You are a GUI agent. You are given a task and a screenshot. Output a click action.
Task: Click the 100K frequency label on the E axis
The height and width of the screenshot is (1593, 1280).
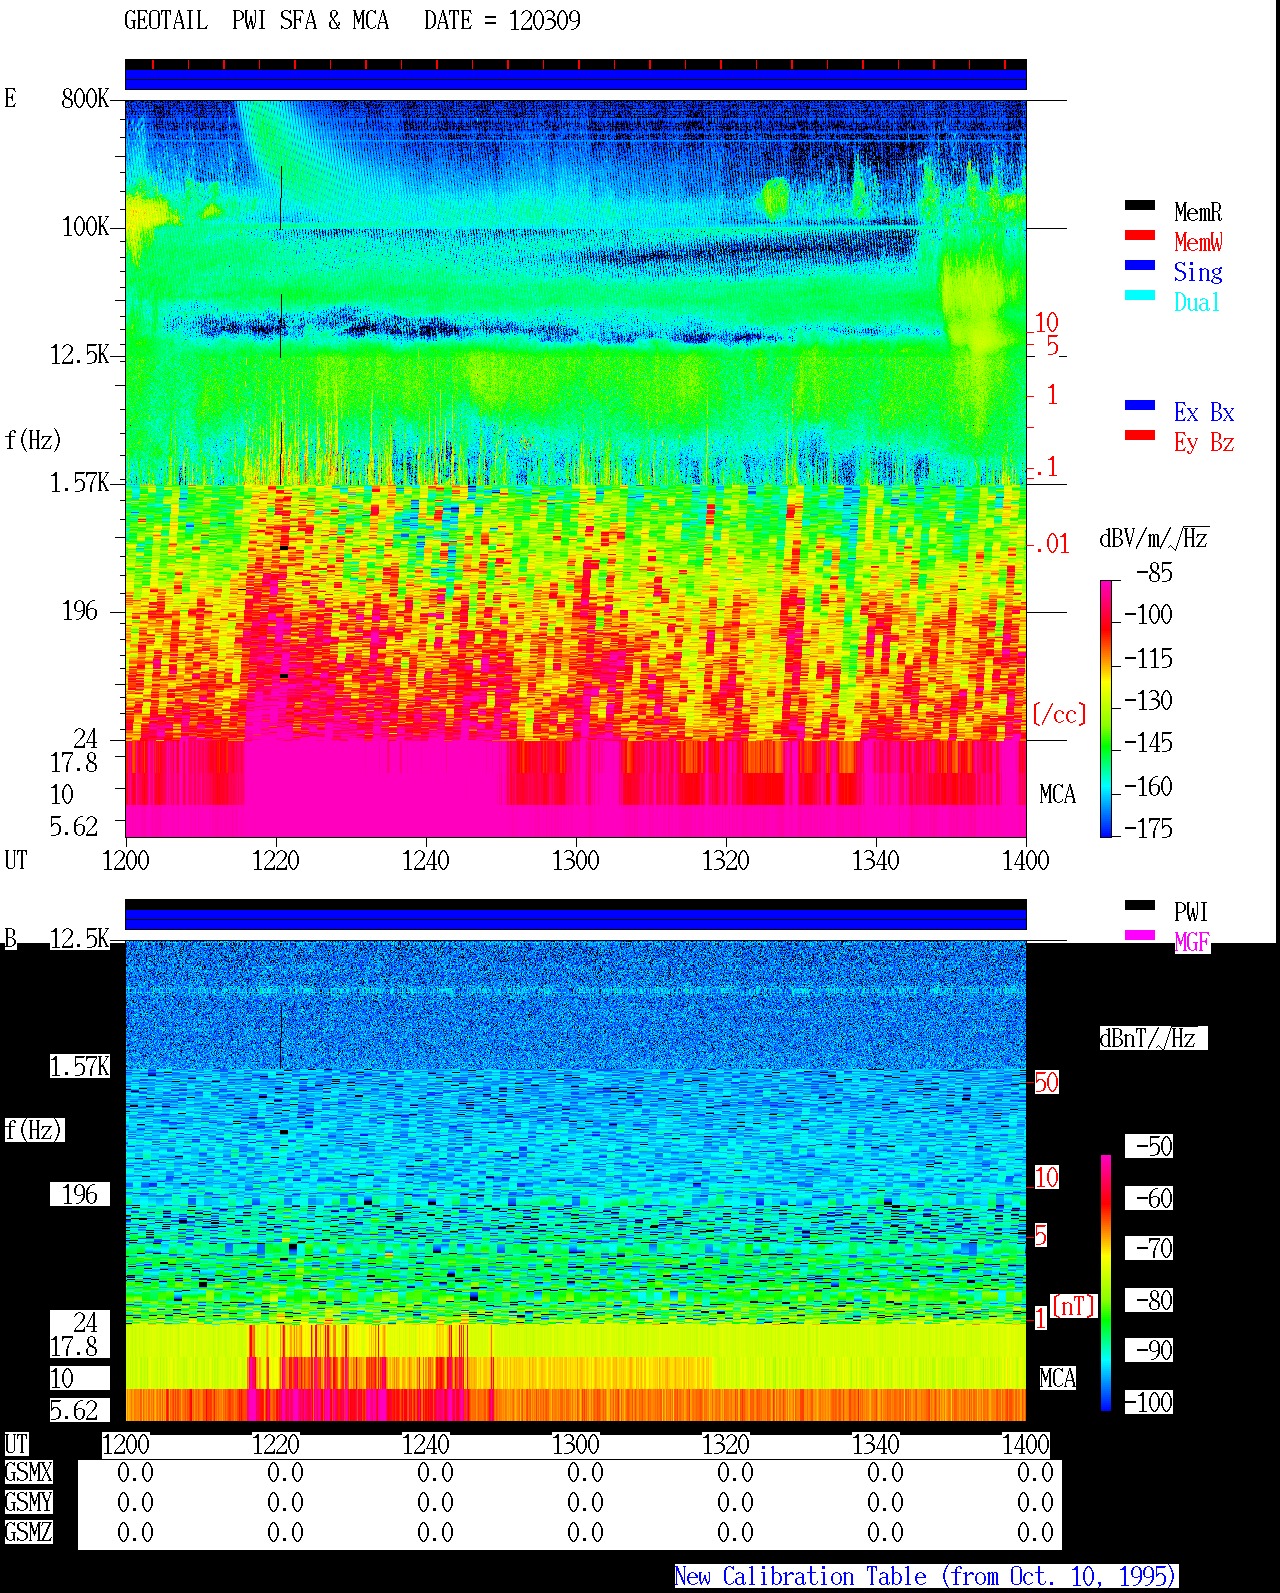(x=86, y=227)
